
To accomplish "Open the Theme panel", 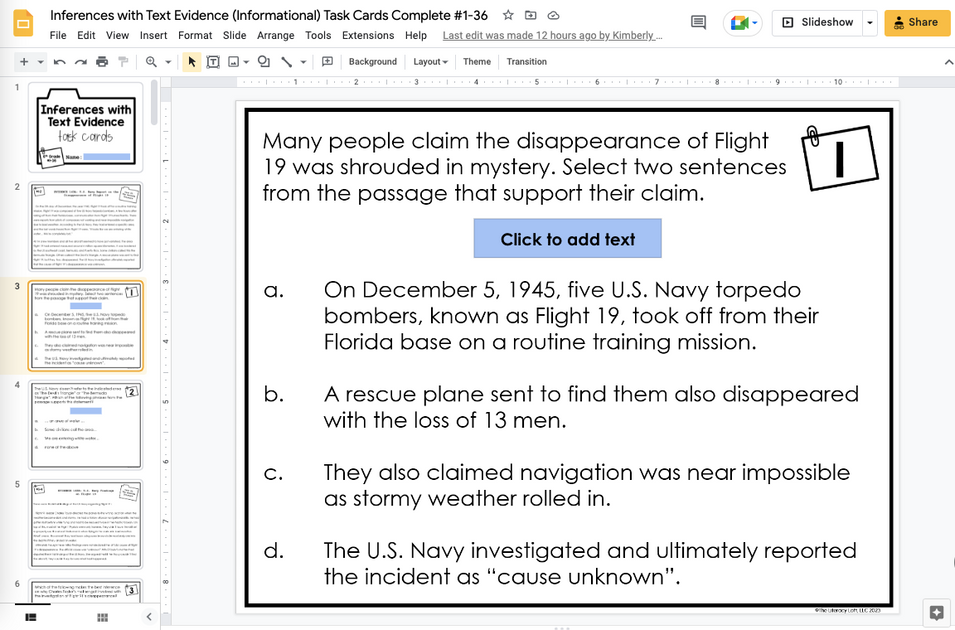I will (477, 62).
